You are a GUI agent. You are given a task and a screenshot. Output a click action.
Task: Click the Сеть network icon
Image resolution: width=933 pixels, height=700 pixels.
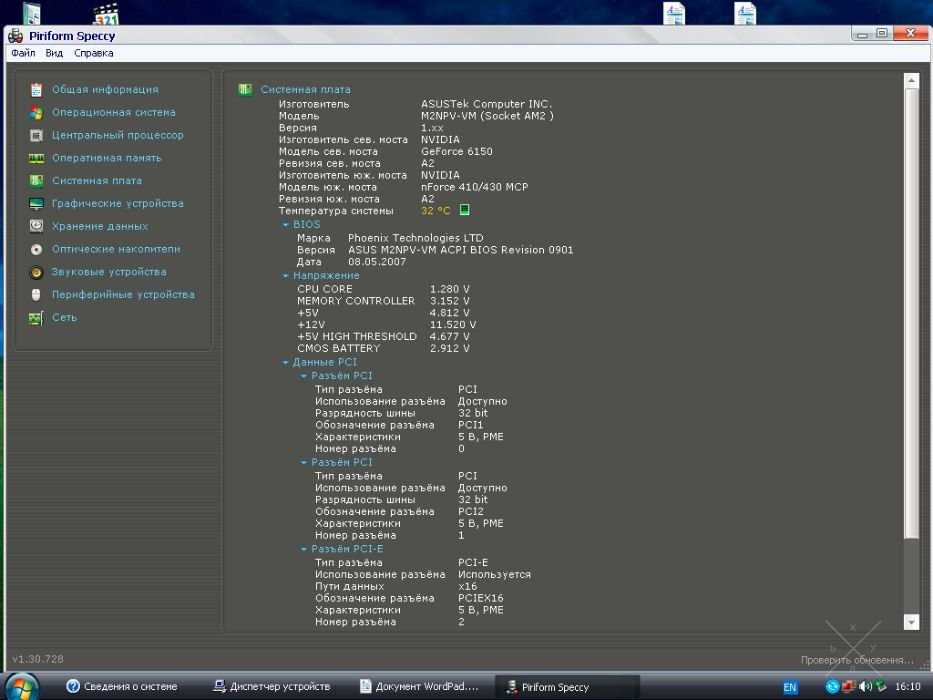(x=36, y=318)
